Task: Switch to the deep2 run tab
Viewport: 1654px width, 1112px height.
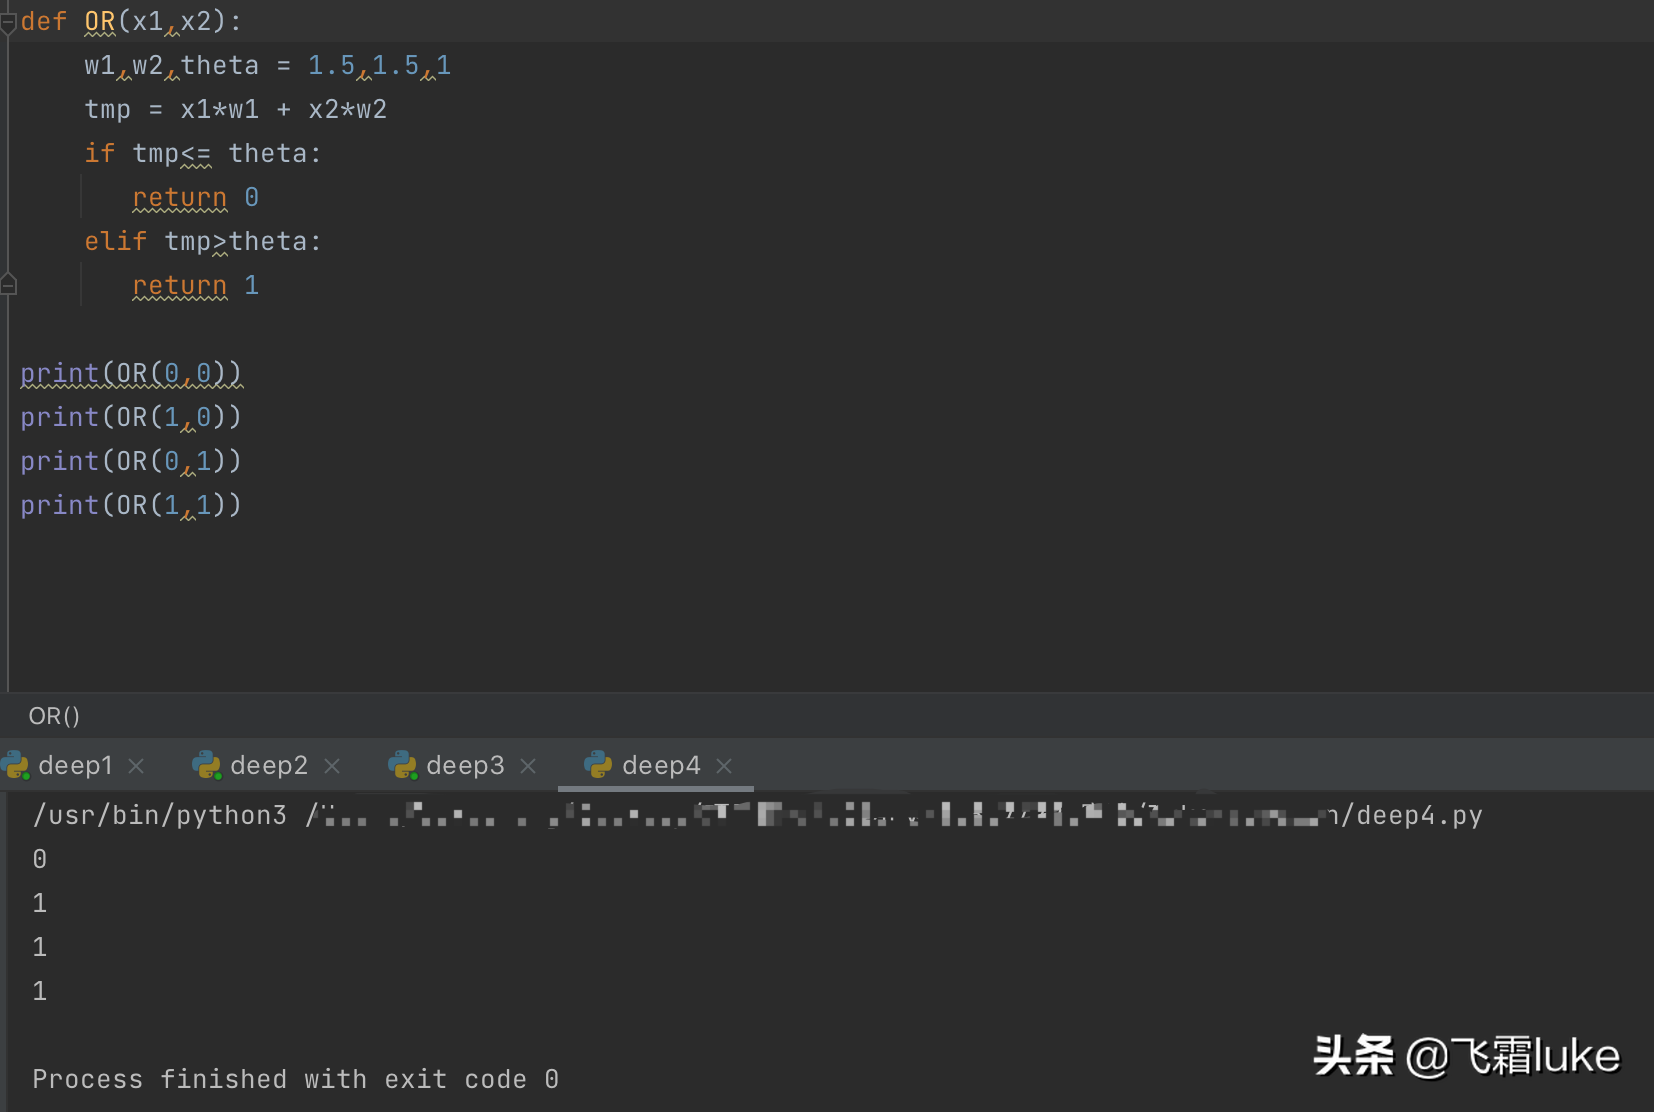Action: click(x=269, y=766)
